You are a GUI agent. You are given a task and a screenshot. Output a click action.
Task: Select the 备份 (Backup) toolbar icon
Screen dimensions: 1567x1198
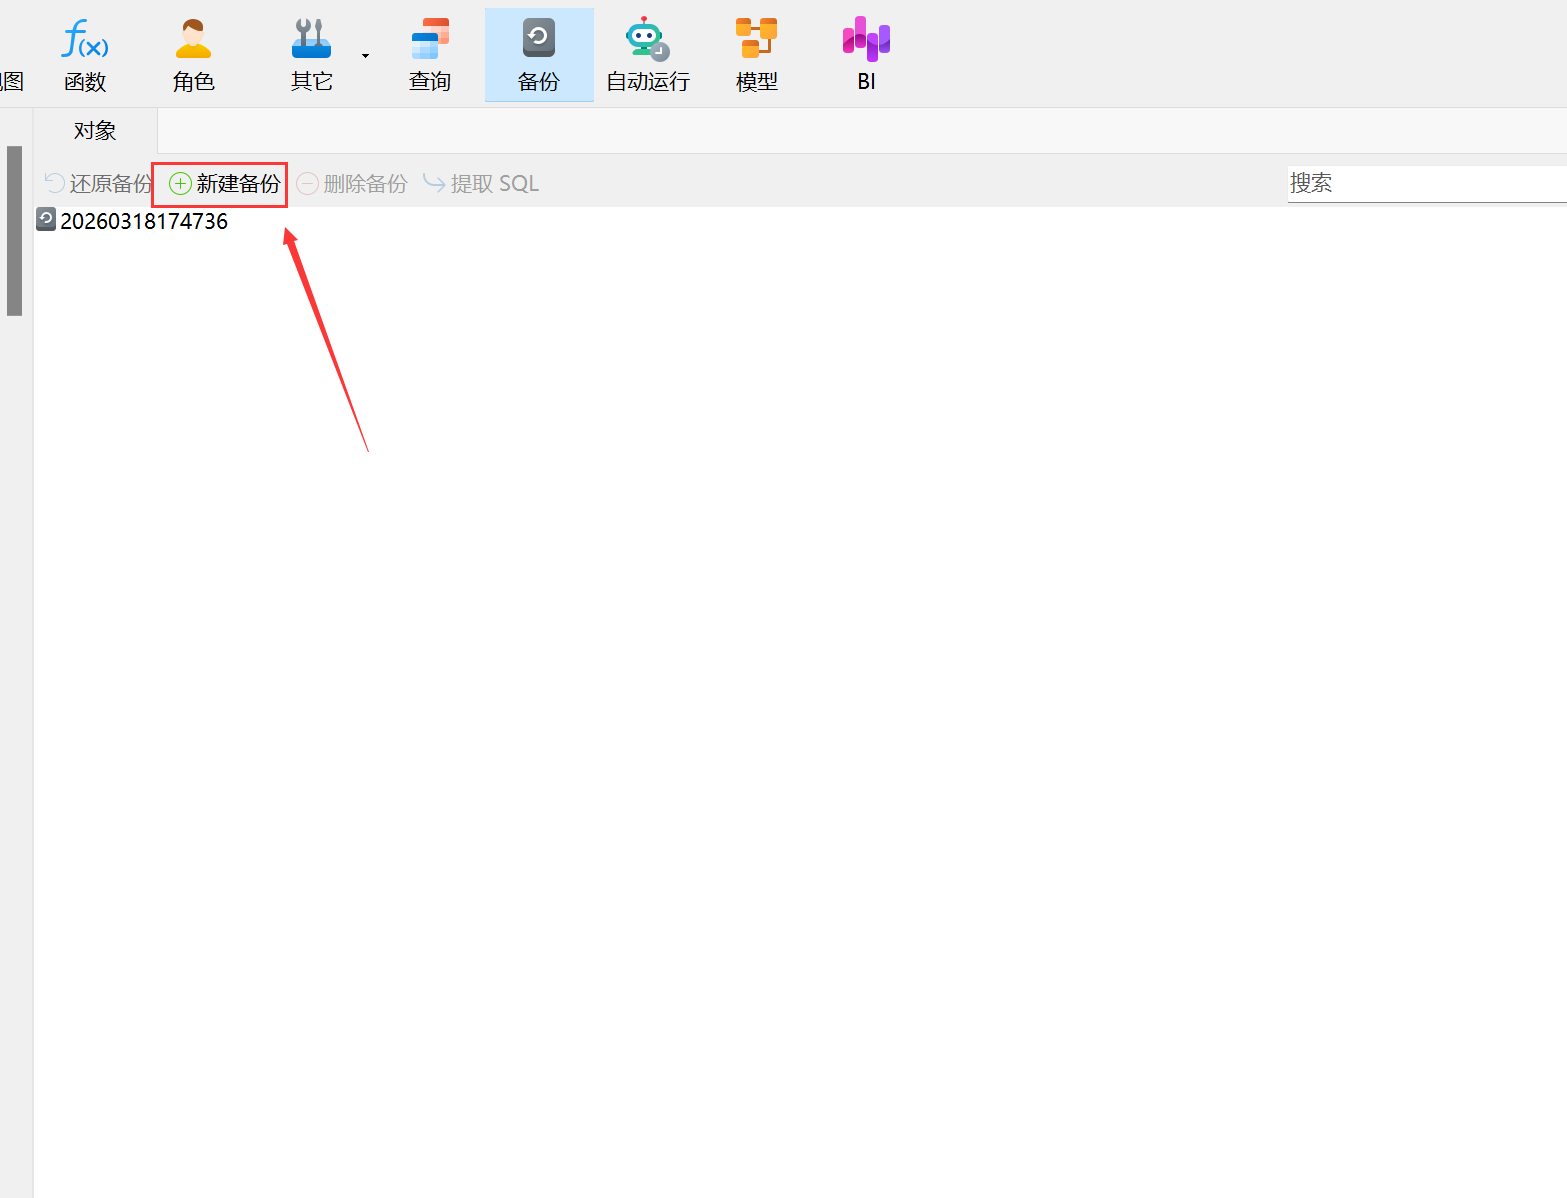coord(538,55)
